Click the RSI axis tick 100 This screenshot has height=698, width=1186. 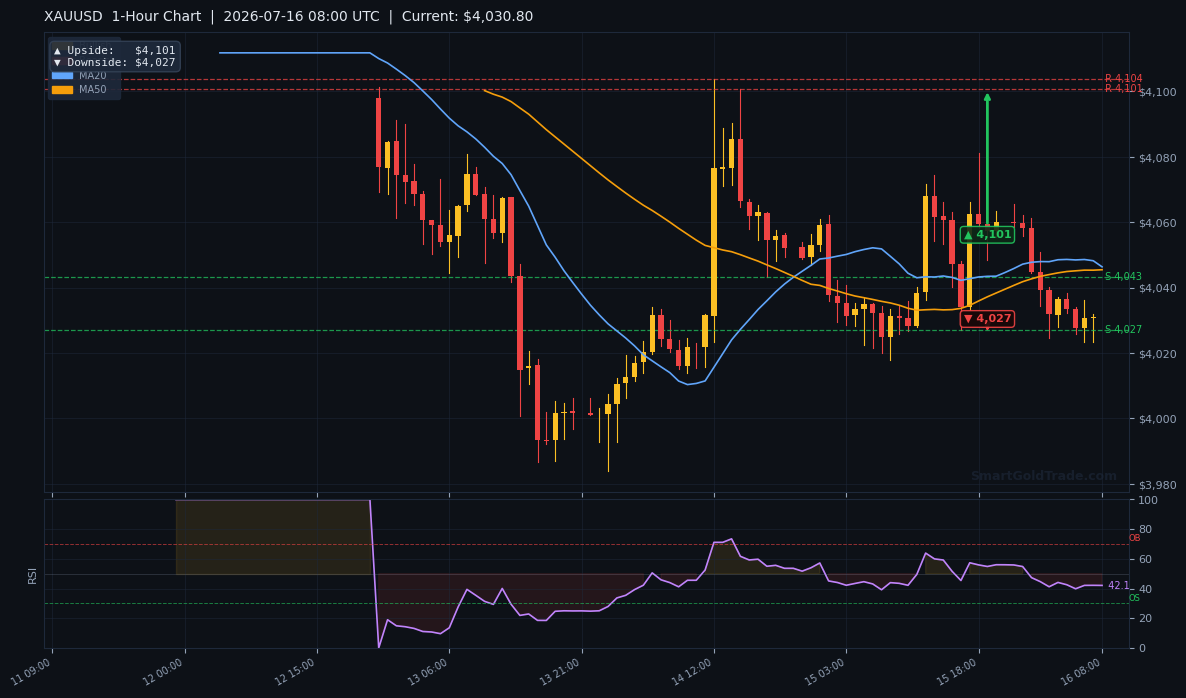[x=1147, y=501]
